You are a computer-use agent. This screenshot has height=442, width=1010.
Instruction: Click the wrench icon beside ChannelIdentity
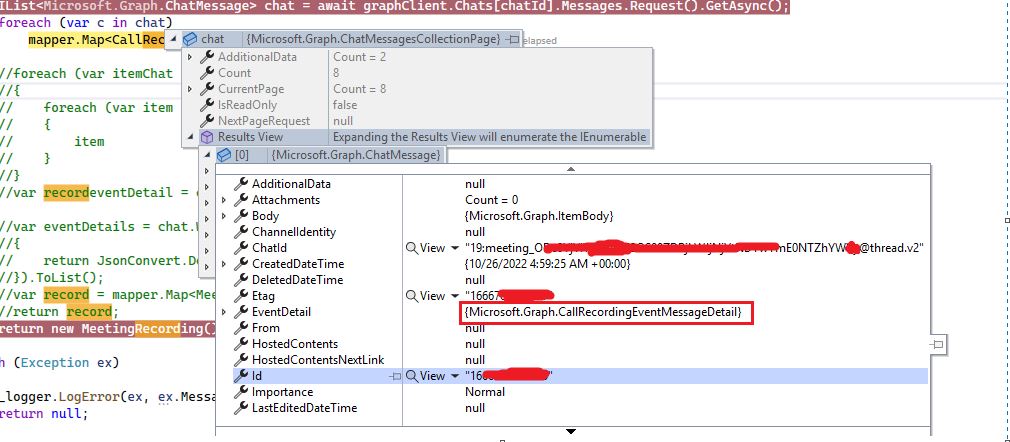(241, 232)
